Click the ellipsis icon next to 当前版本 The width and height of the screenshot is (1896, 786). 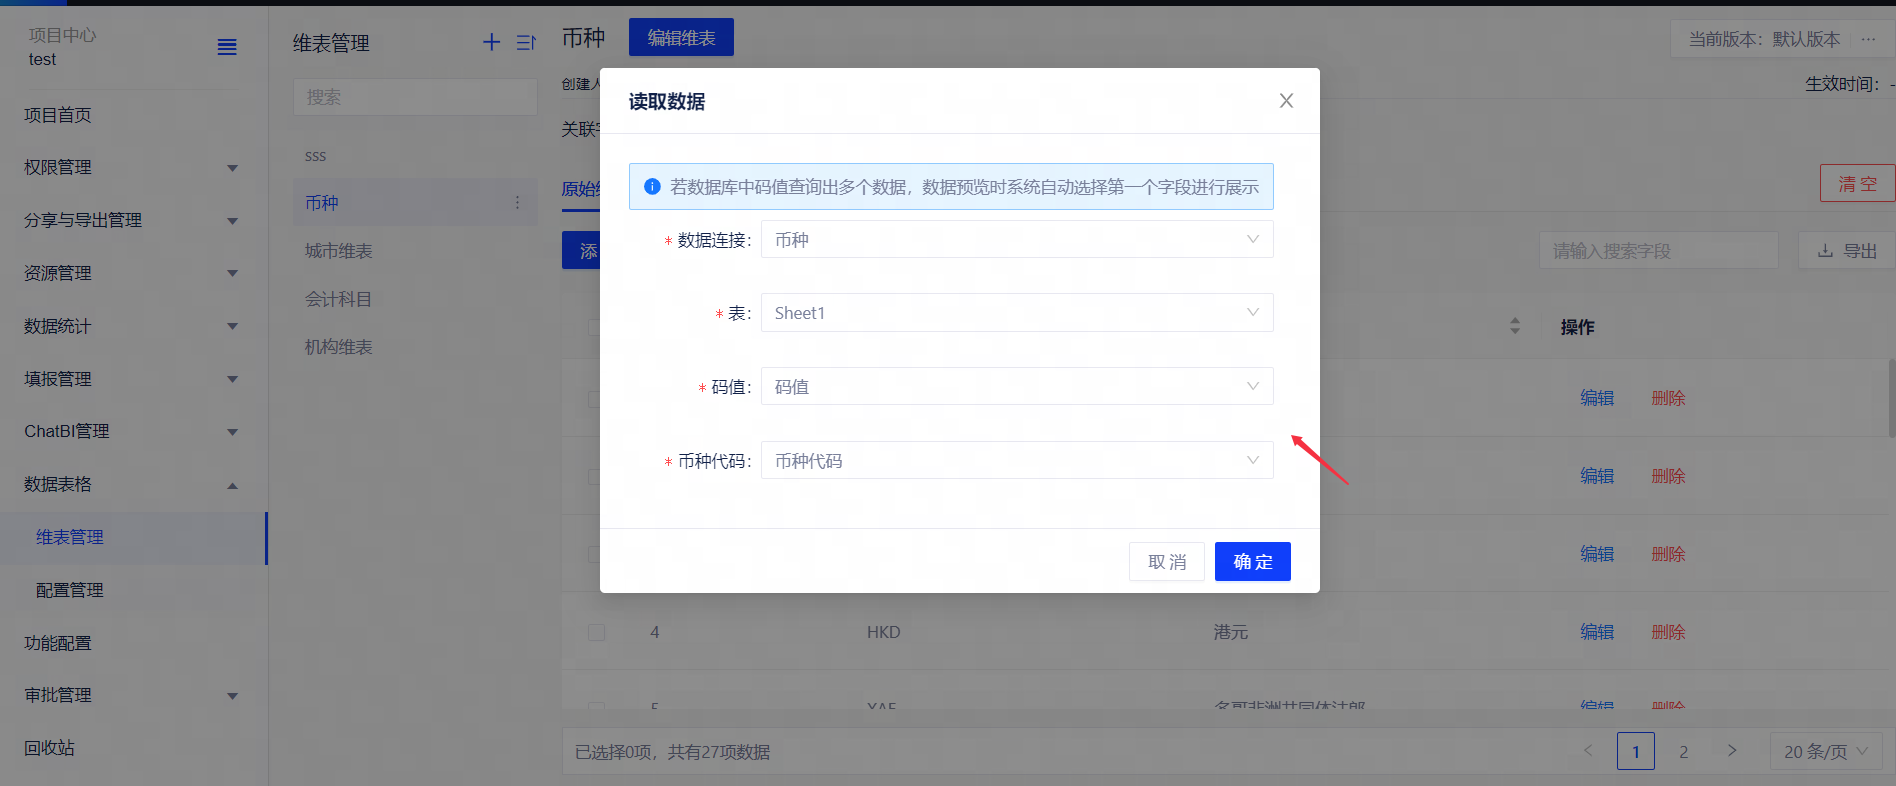coord(1868,39)
